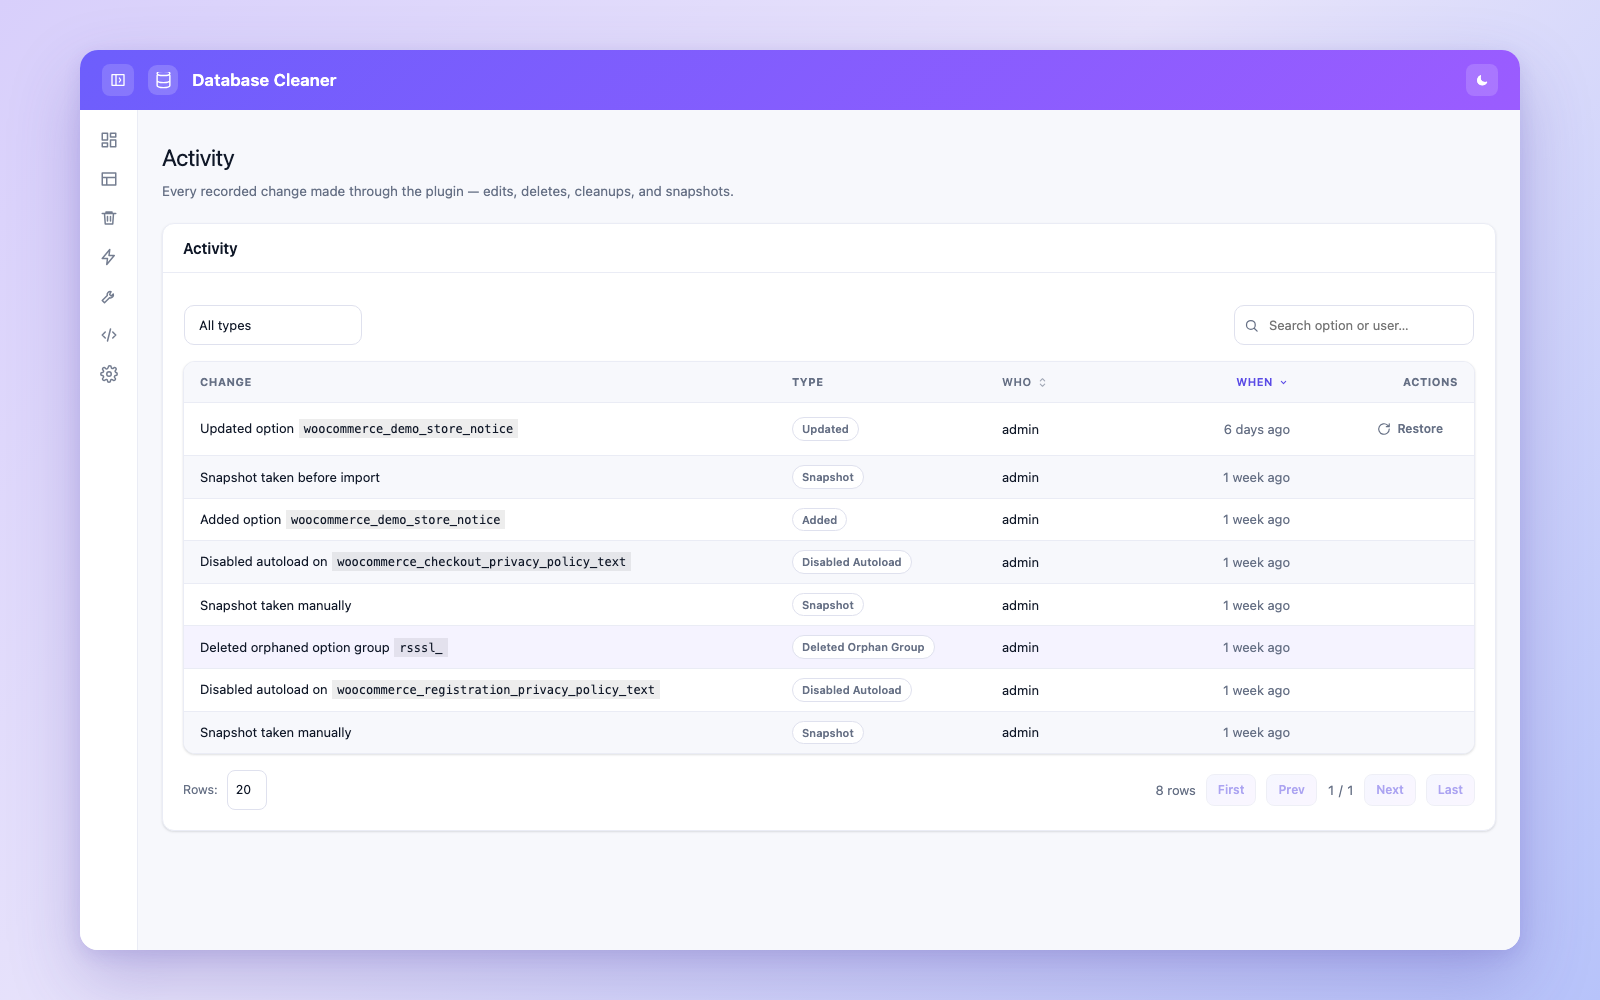Toggle the sidebar panel icon in header
1600x1000 pixels.
(x=118, y=80)
